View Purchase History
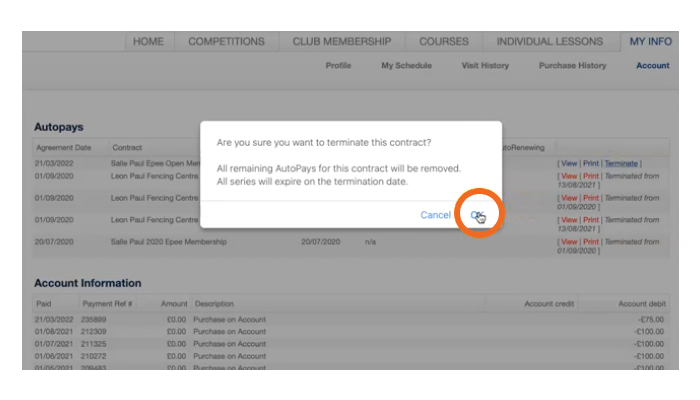This screenshot has width=700, height=400. [x=572, y=66]
